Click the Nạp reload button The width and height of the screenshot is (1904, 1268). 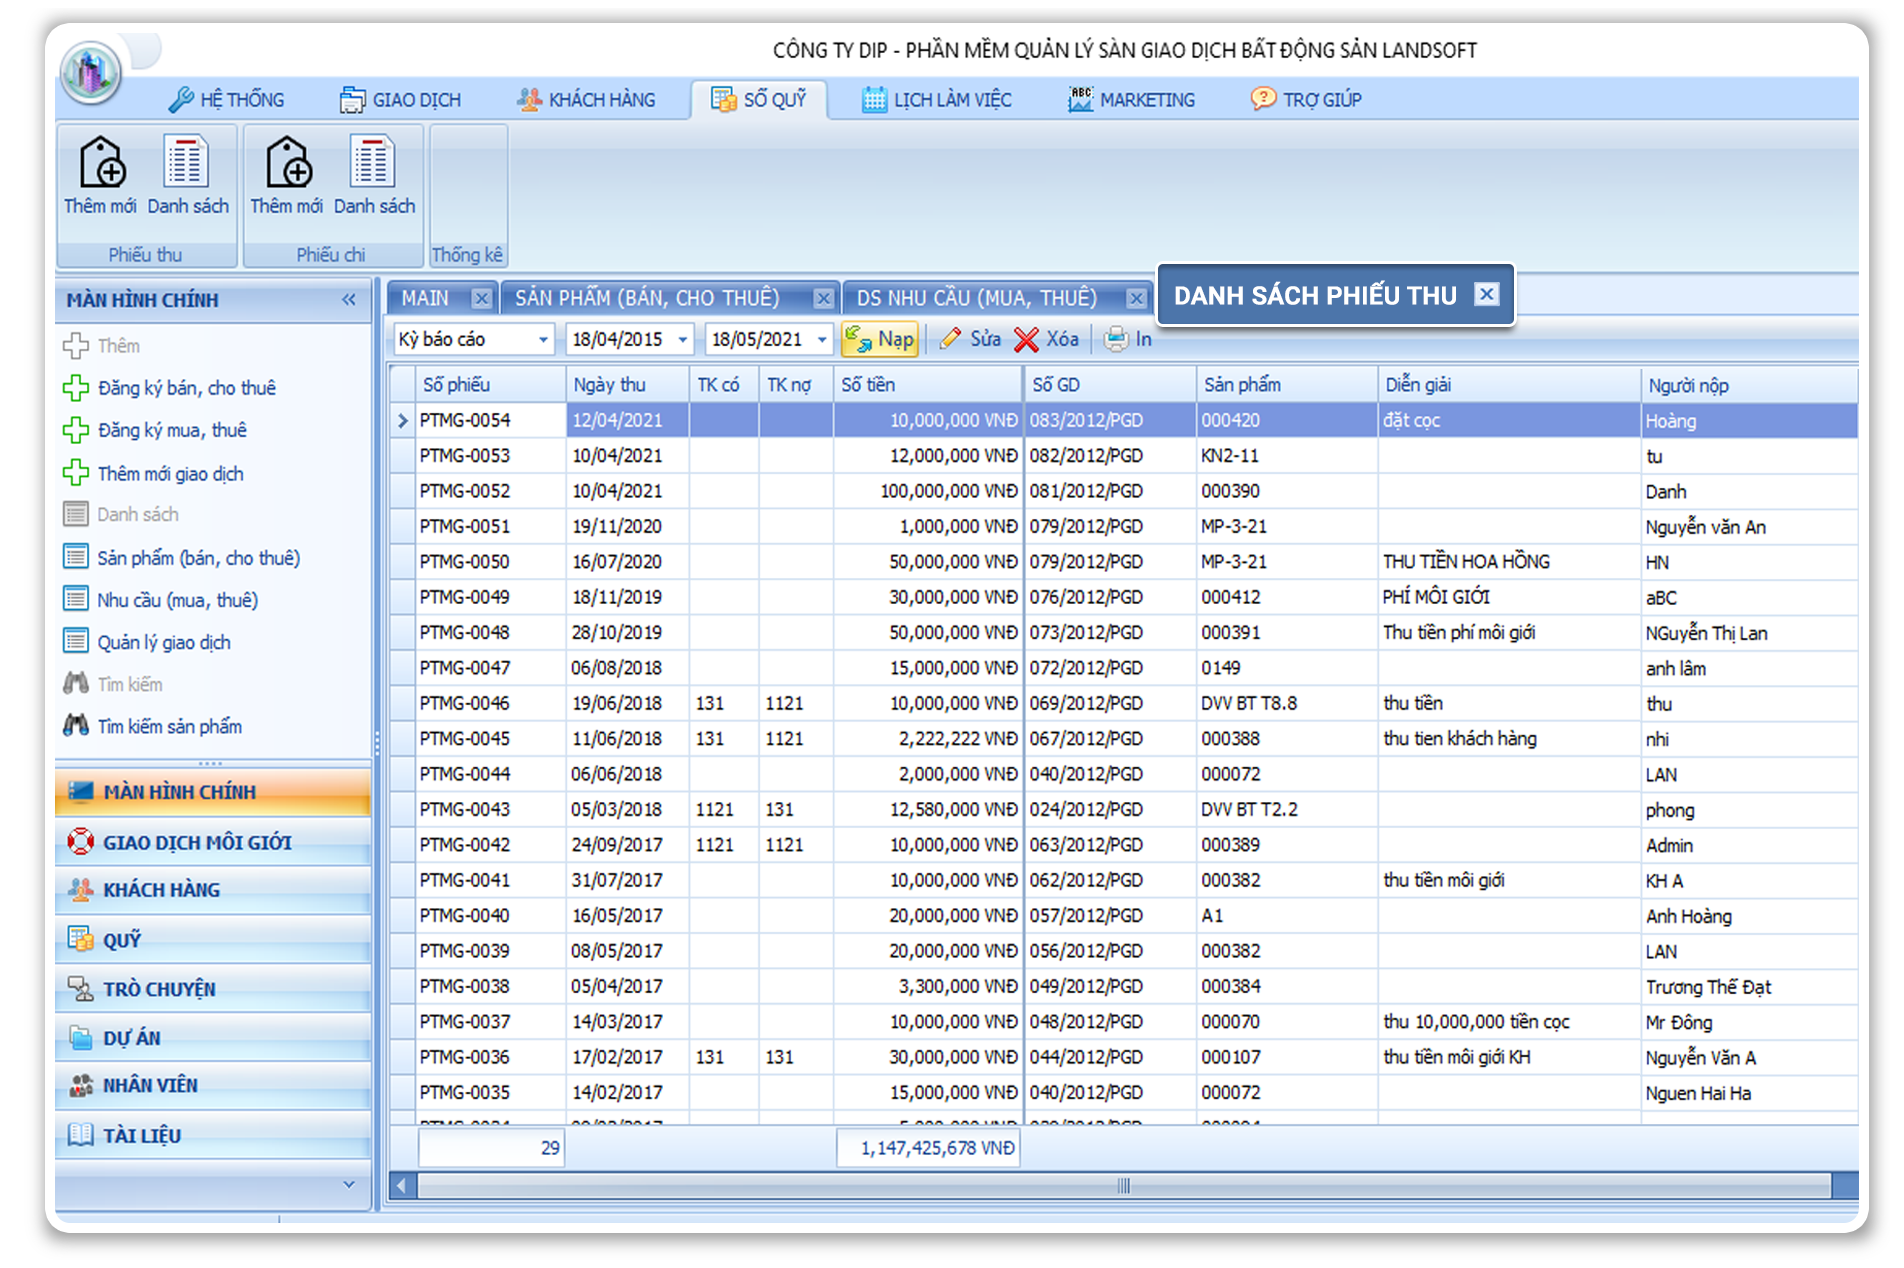[879, 340]
